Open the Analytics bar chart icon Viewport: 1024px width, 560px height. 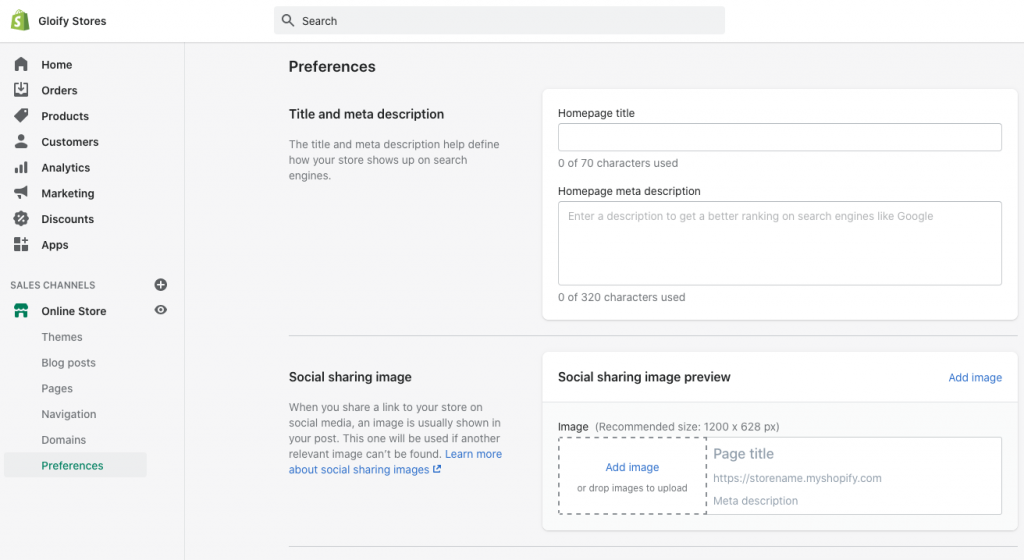21,167
